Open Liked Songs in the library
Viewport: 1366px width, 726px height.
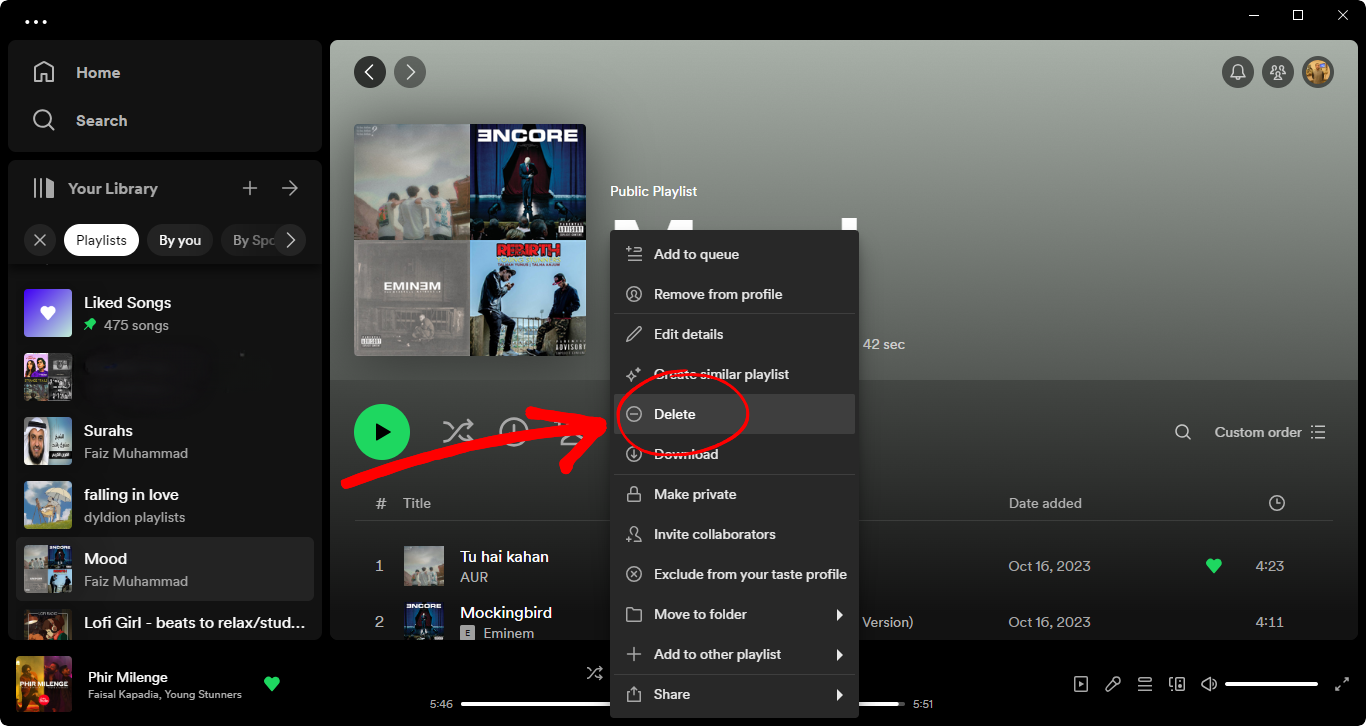pos(165,313)
